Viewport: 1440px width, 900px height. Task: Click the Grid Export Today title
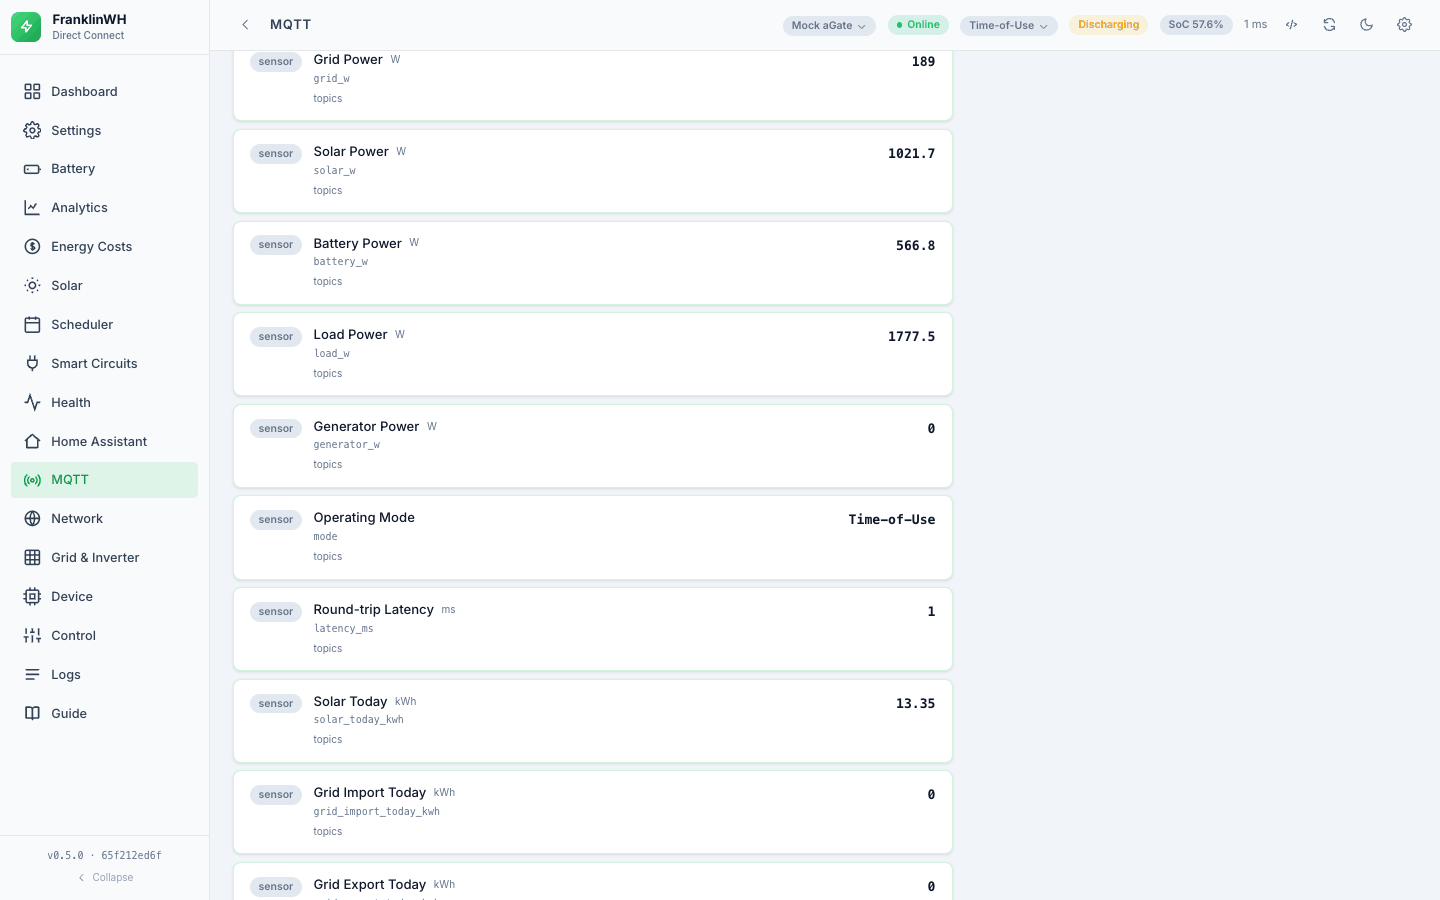pyautogui.click(x=370, y=885)
